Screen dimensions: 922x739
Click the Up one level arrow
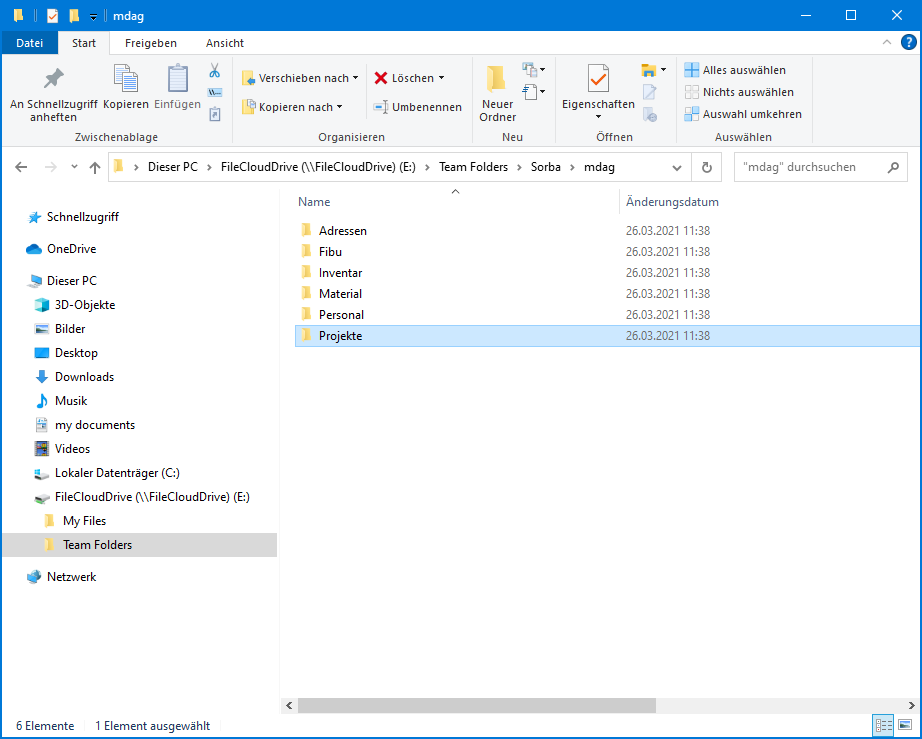(x=95, y=168)
